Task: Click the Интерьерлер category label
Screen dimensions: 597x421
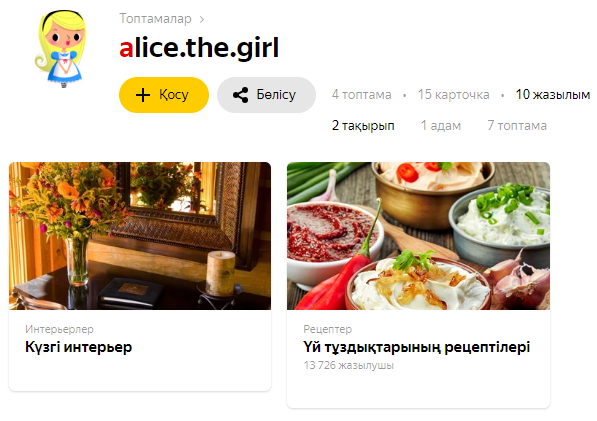Action: coord(59,329)
